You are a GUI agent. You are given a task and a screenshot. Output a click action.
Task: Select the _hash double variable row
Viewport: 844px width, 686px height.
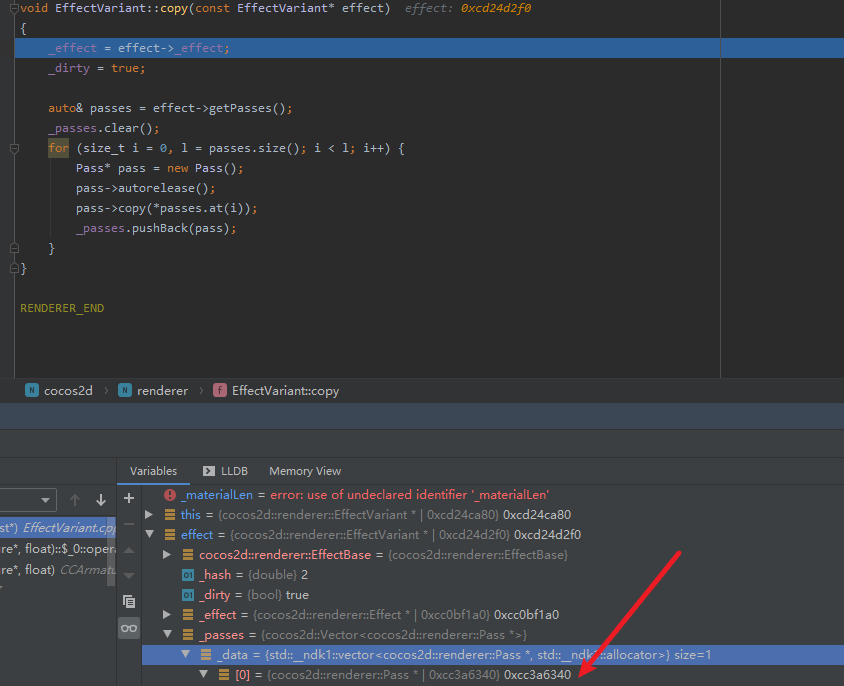pyautogui.click(x=493, y=575)
